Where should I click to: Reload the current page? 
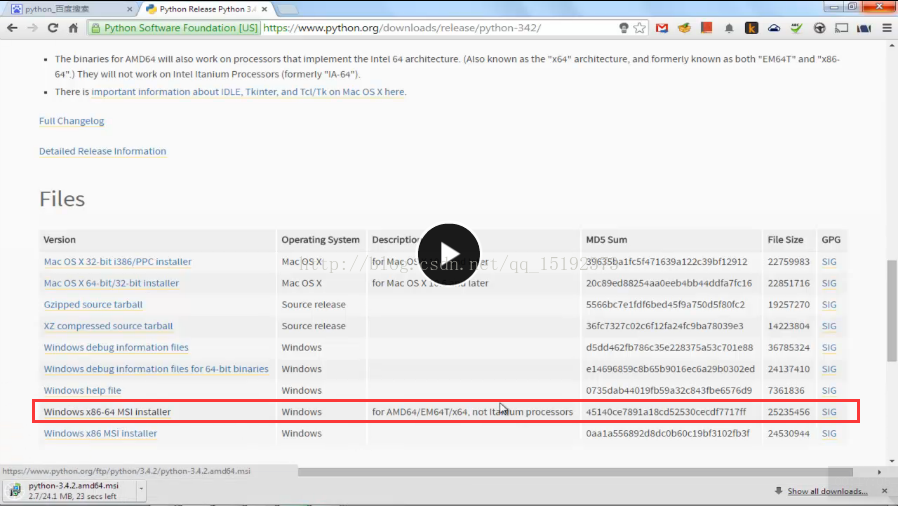(x=53, y=27)
